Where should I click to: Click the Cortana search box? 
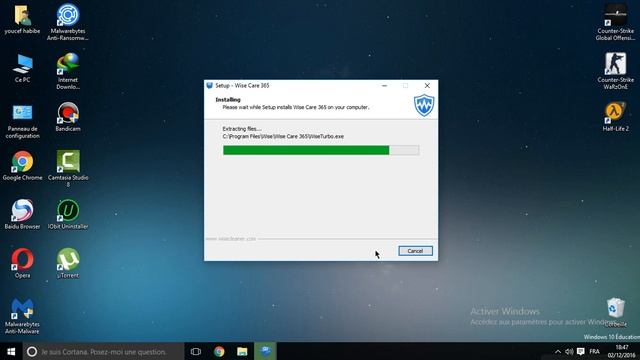click(103, 351)
